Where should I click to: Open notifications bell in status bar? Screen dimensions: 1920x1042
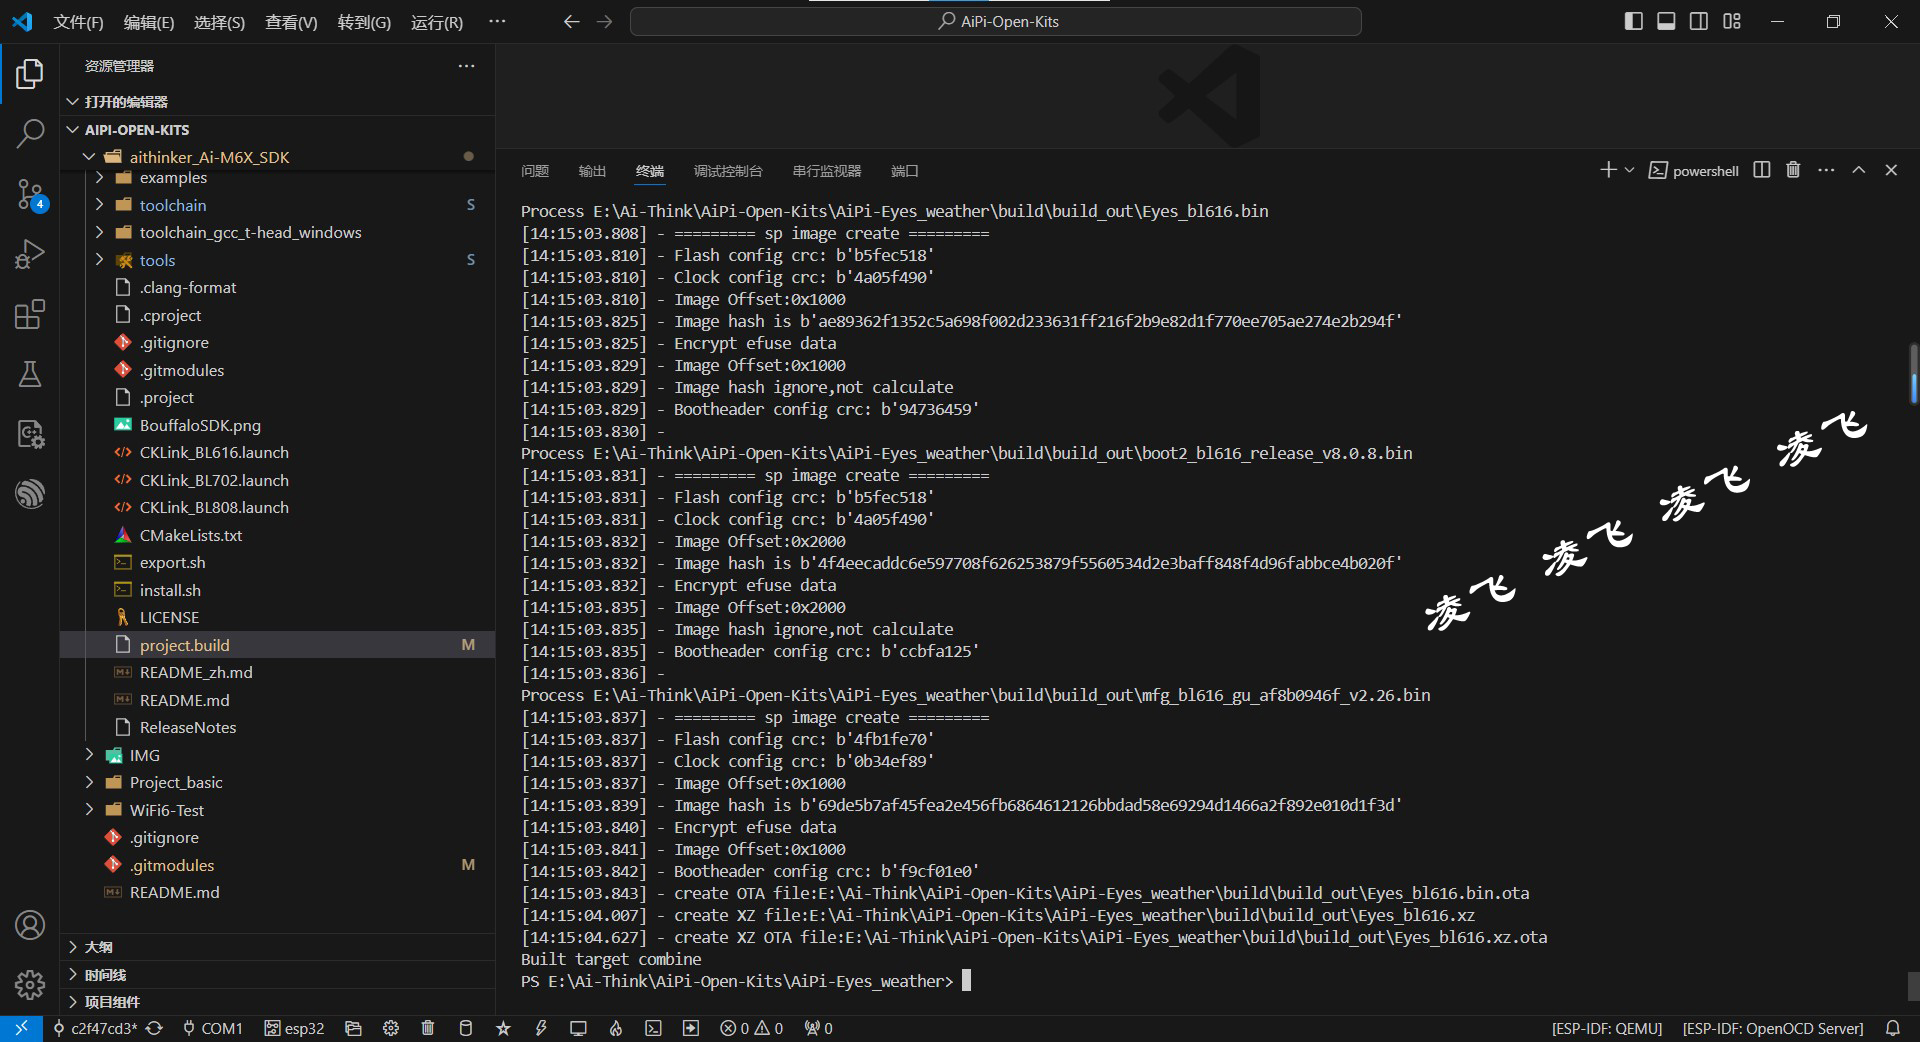click(1893, 1028)
